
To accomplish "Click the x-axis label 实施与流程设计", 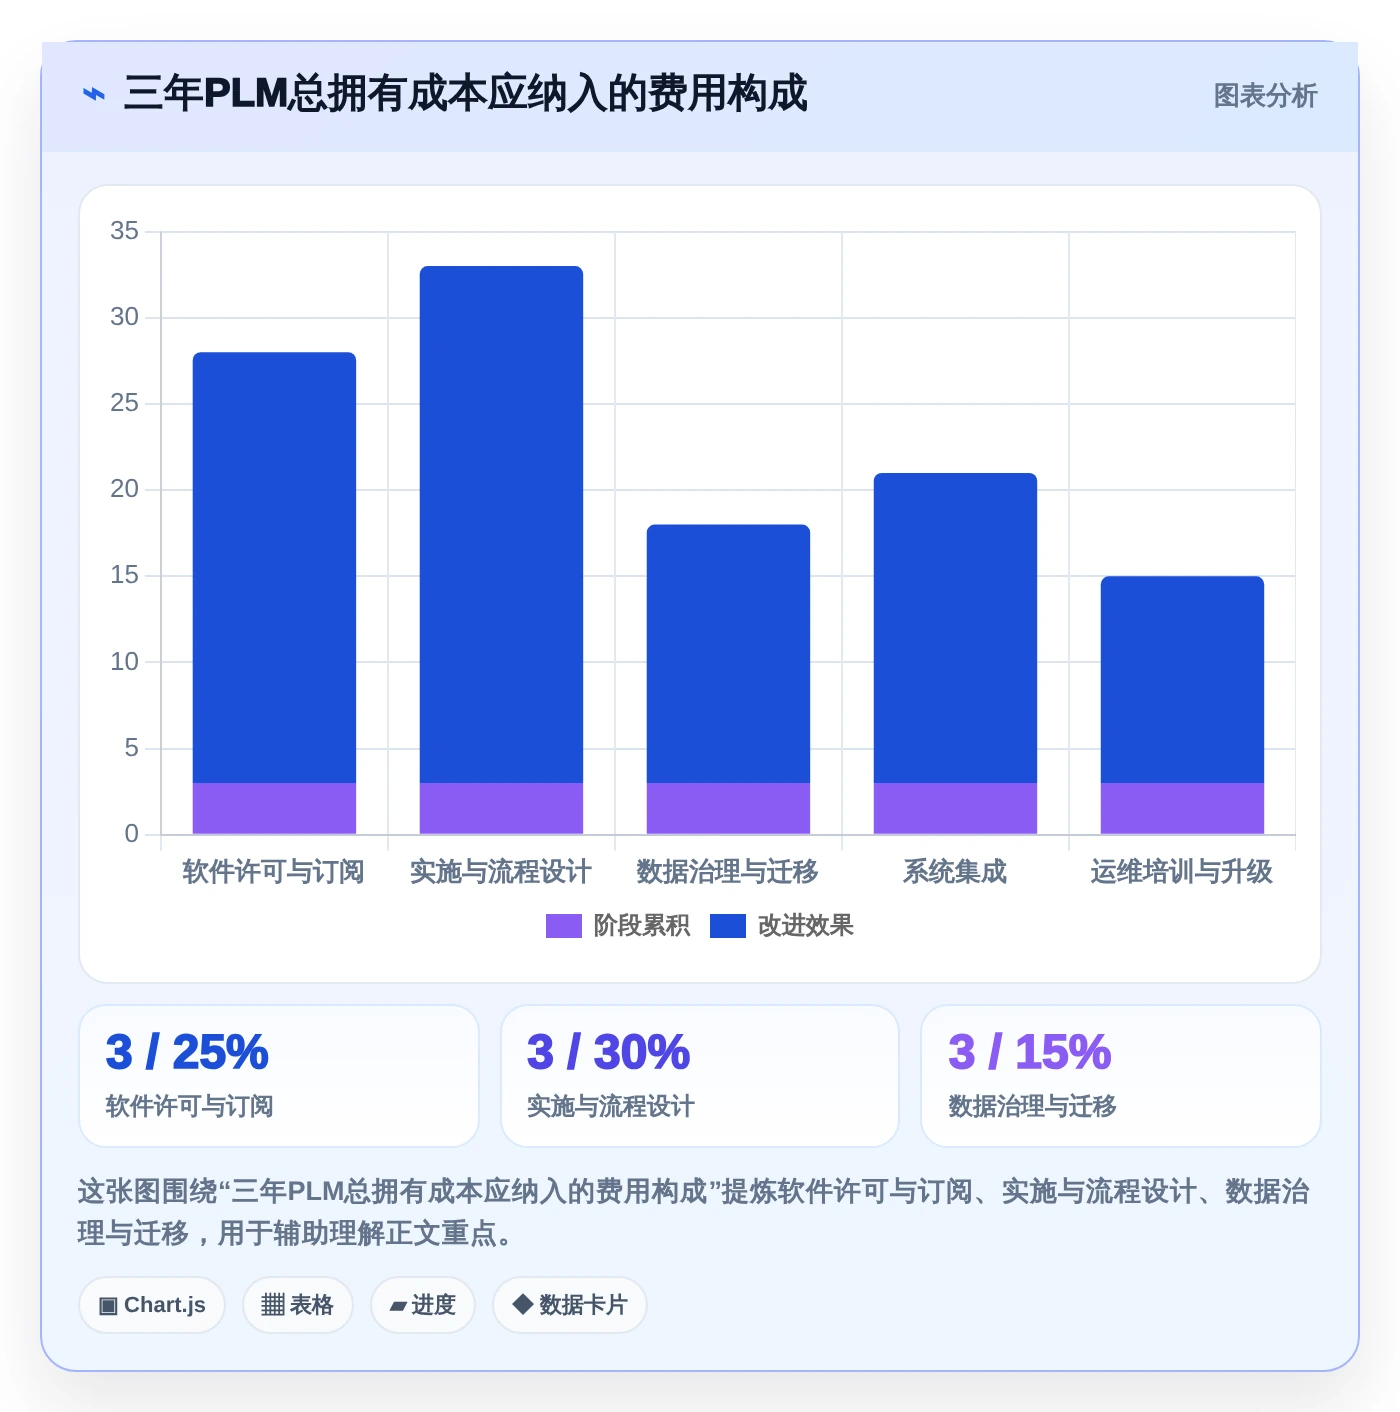I will 501,872.
